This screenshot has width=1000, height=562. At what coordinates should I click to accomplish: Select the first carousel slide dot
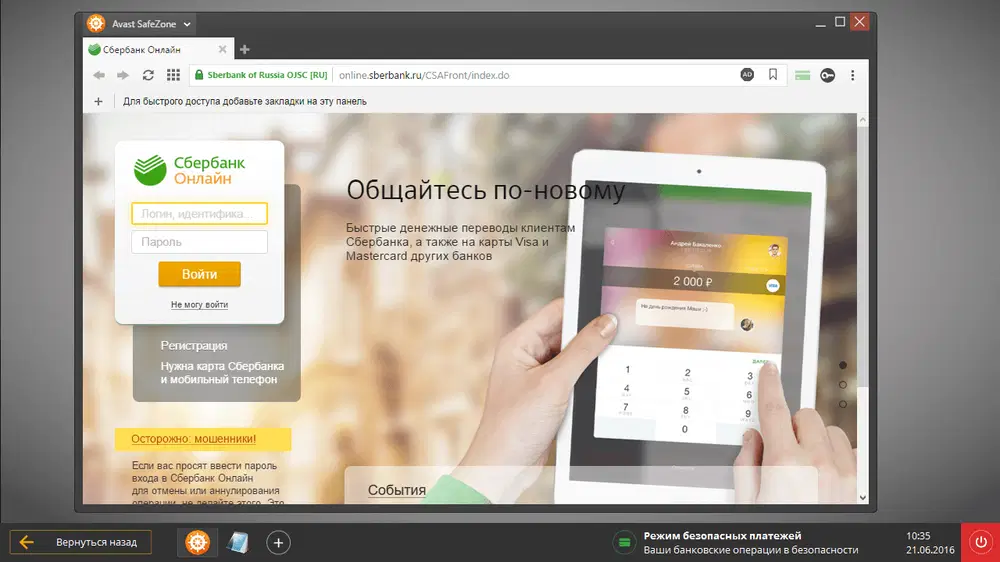click(843, 365)
